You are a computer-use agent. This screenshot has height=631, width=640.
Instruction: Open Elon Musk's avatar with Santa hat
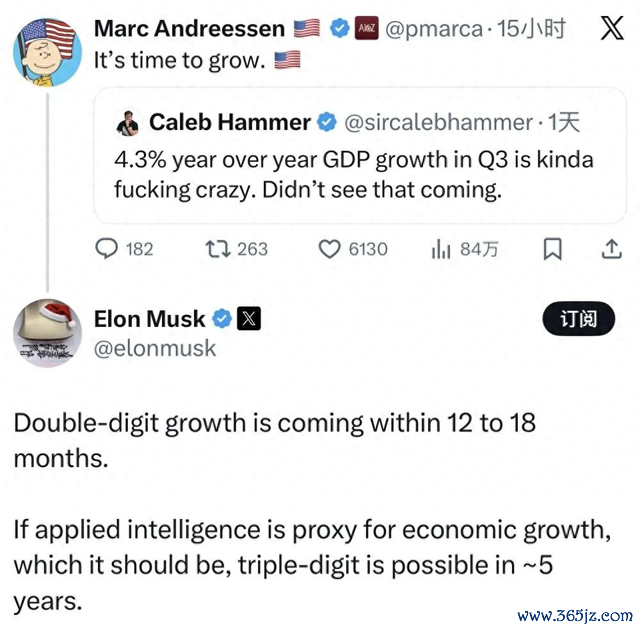(47, 333)
